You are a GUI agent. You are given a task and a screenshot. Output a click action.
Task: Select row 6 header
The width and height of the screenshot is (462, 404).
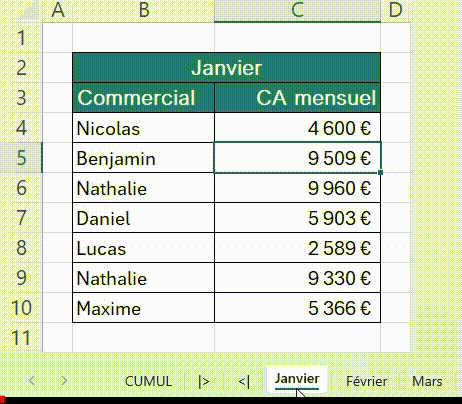point(21,187)
